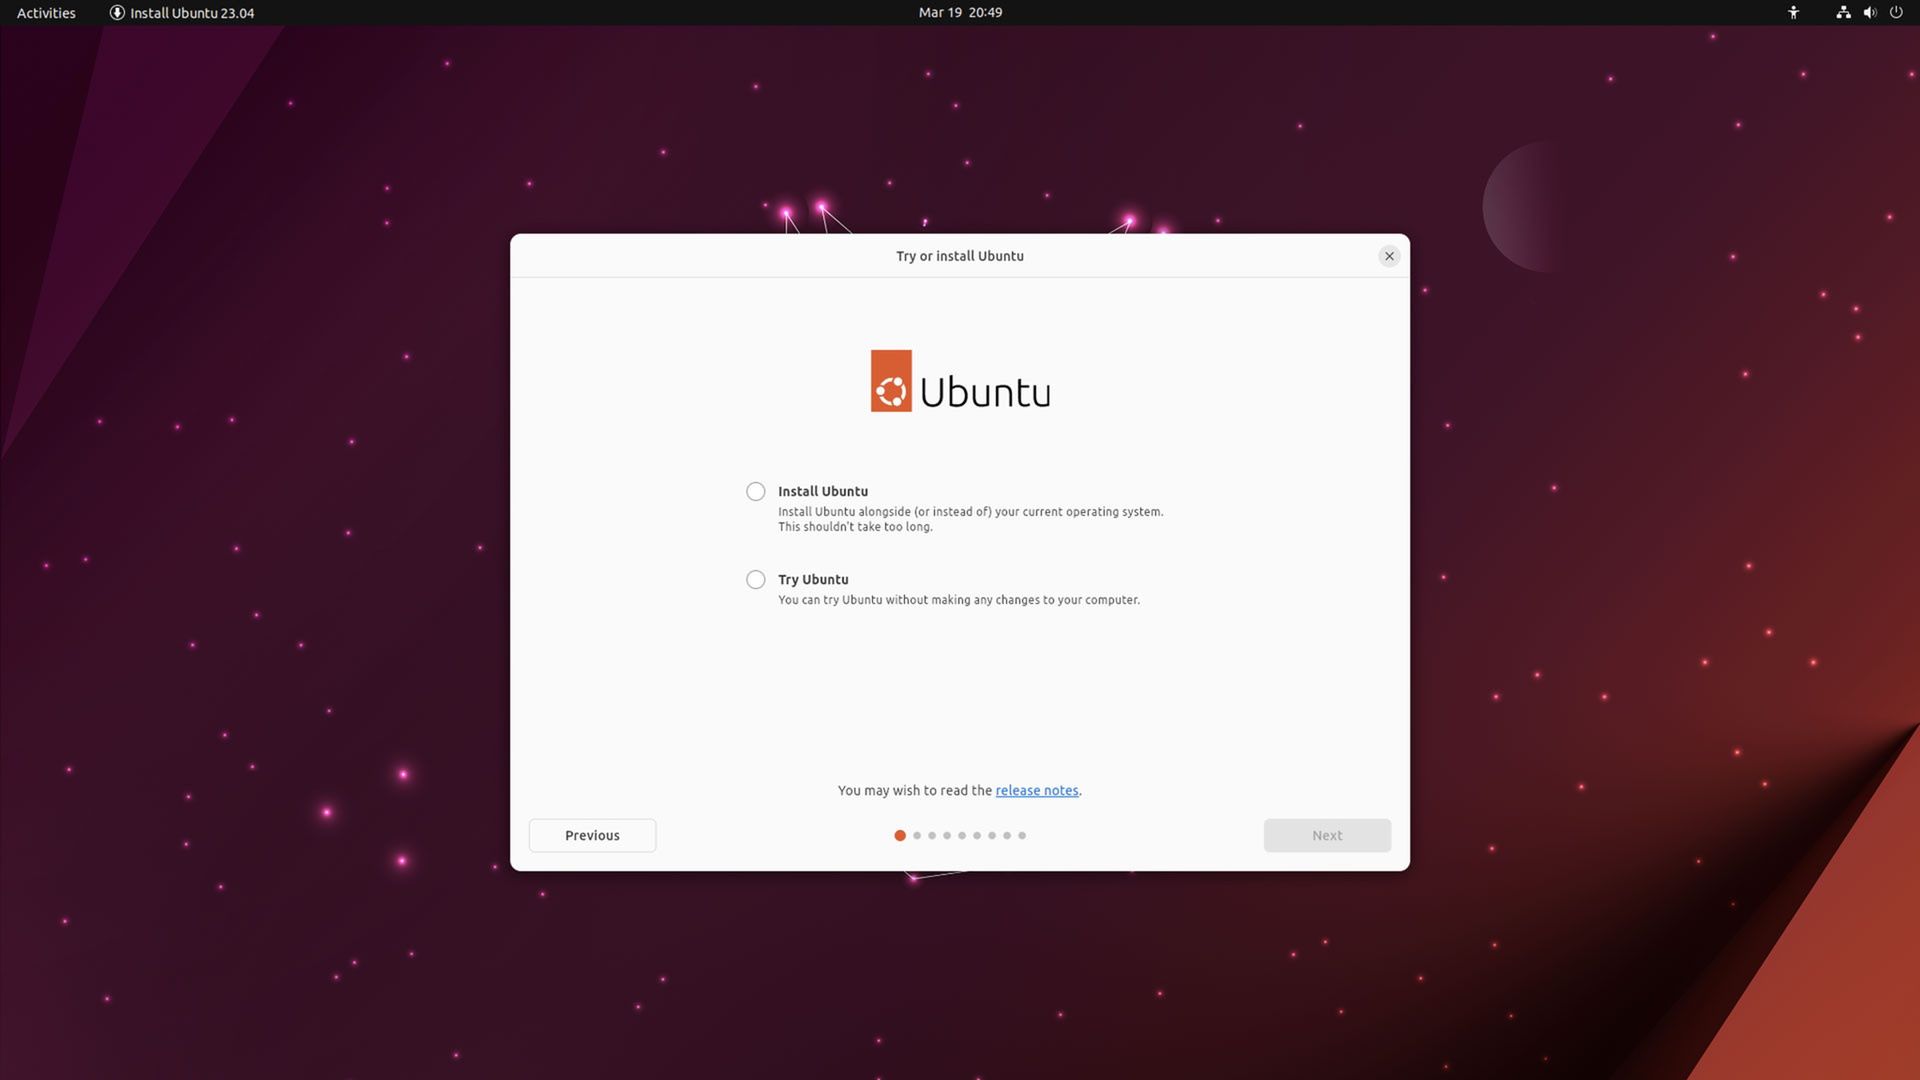This screenshot has height=1080, width=1920.
Task: Click the last page indicator dot
Action: [x=1021, y=835]
